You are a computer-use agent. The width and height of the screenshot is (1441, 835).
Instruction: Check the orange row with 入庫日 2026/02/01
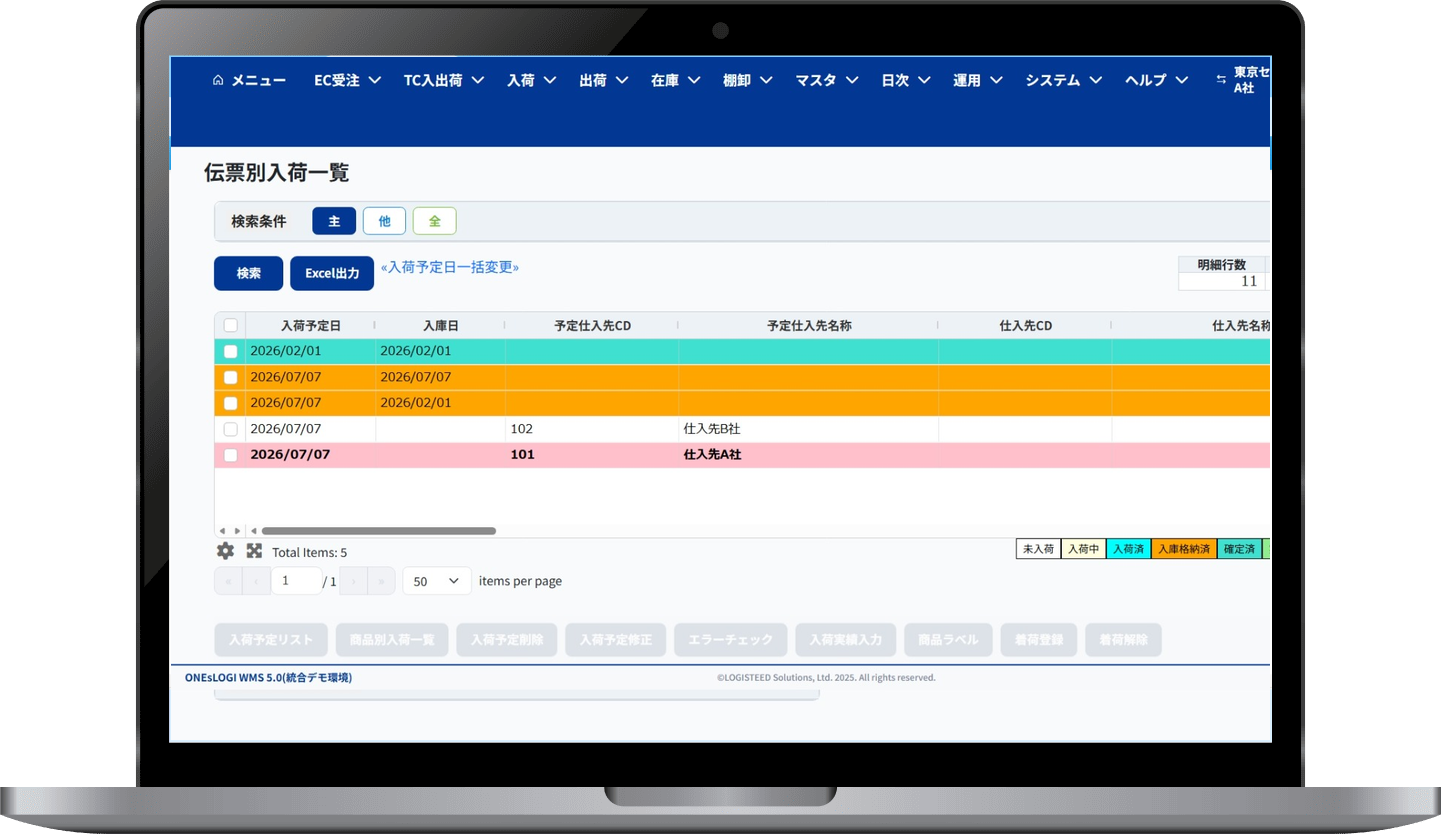(231, 403)
